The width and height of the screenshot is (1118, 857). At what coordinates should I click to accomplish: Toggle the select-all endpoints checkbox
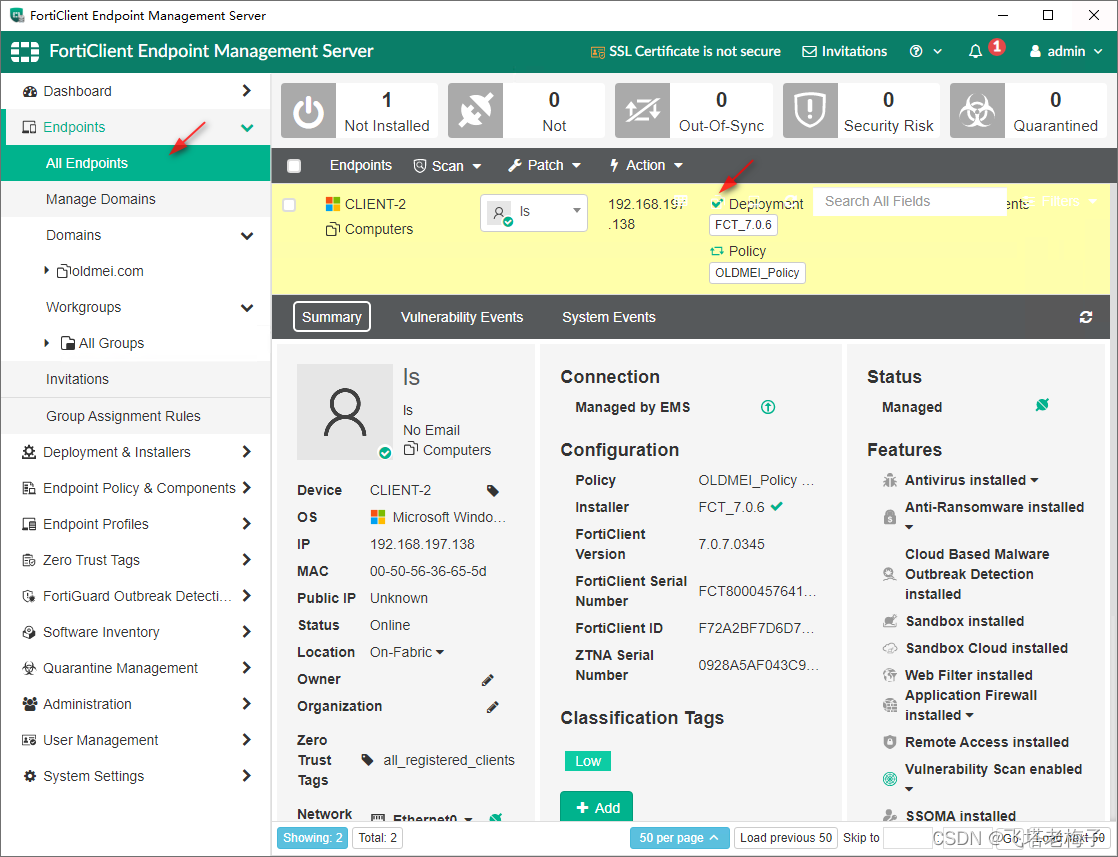tap(294, 166)
